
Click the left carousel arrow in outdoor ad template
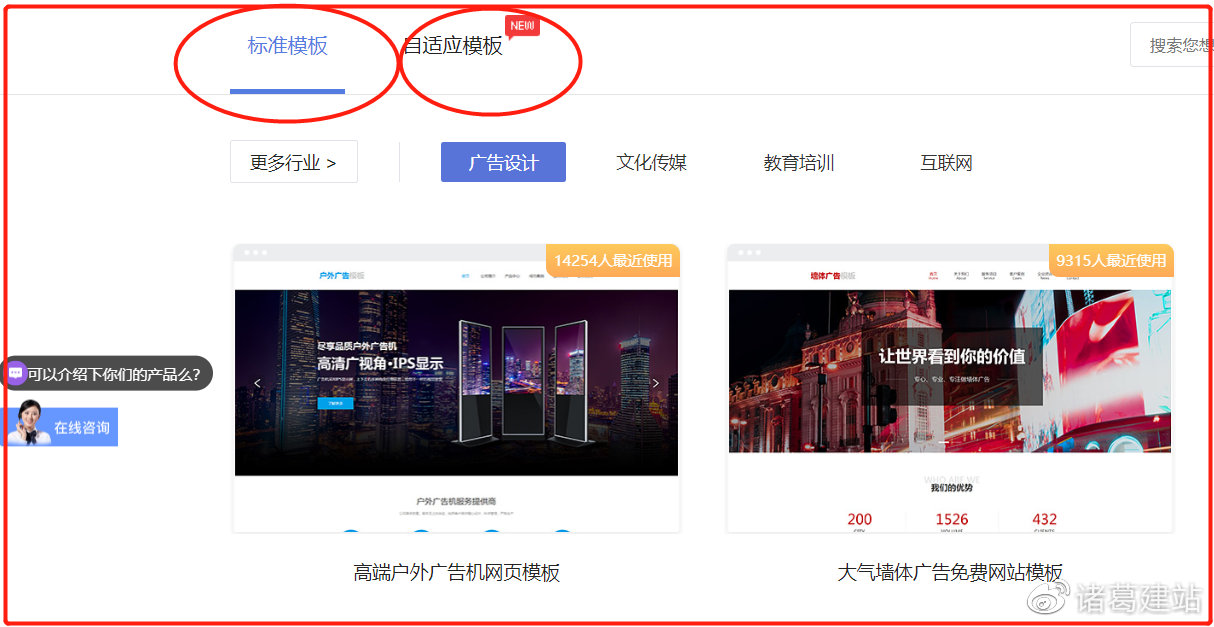pos(257,382)
